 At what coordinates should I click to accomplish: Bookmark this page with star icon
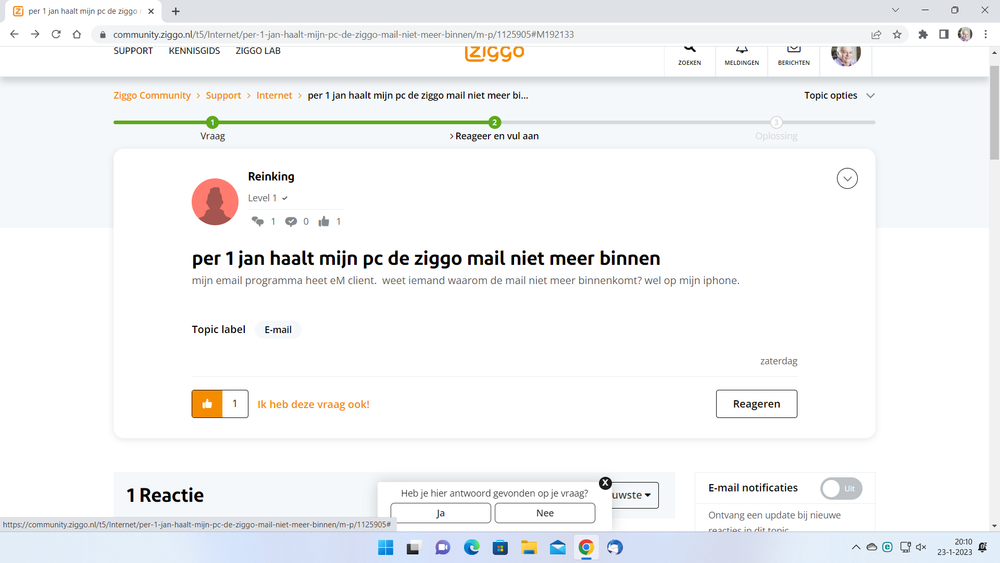(897, 34)
